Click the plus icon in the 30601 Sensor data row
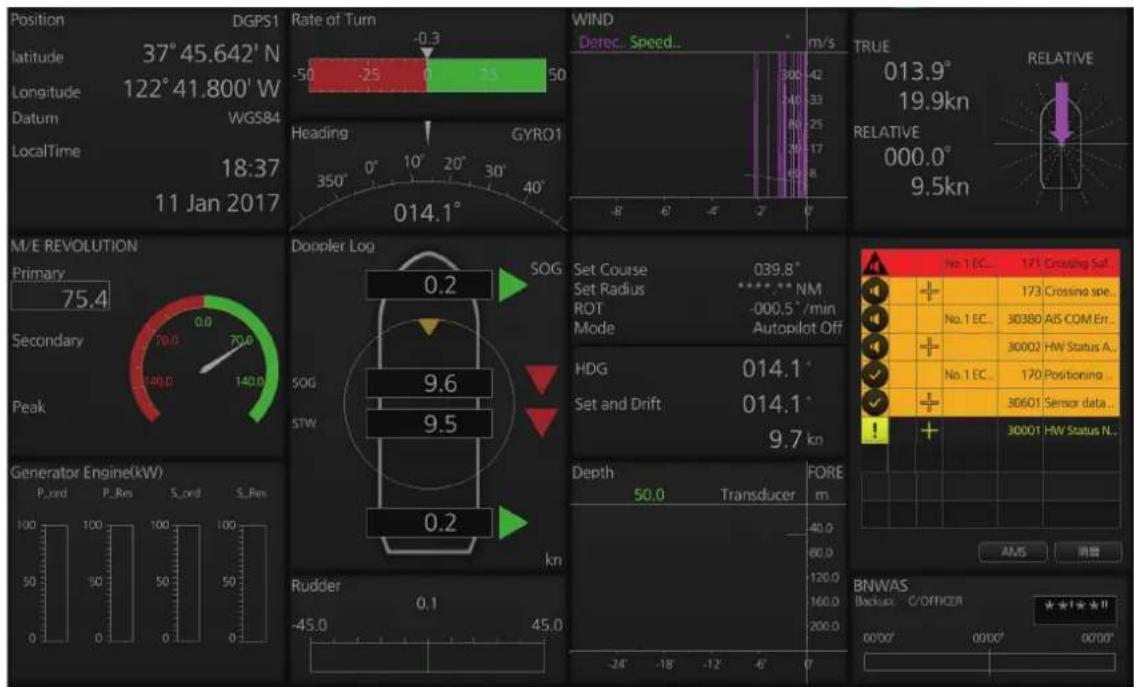Screen dimensions: 1134x687 (x=929, y=402)
